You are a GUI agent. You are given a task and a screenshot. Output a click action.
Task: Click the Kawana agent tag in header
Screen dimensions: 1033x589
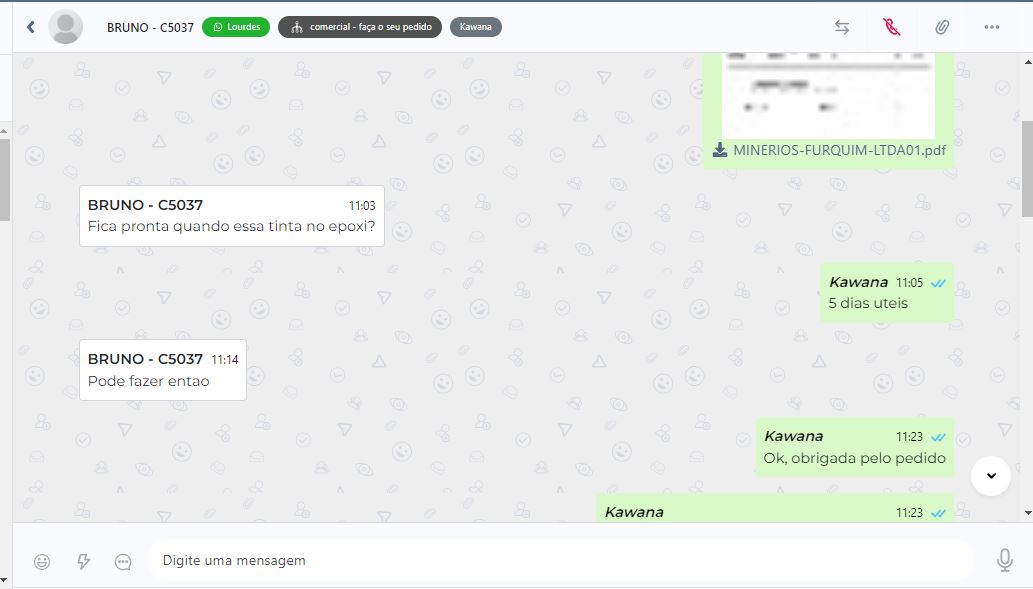(476, 27)
